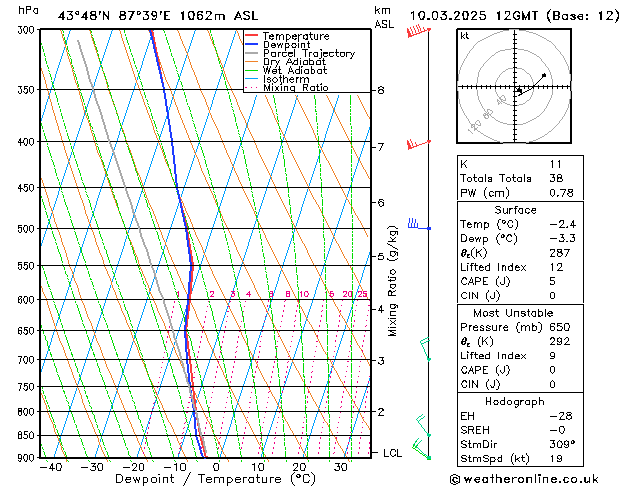The height and width of the screenshot is (486, 629).
Task: Click the Surface section heading
Action: 515,210
